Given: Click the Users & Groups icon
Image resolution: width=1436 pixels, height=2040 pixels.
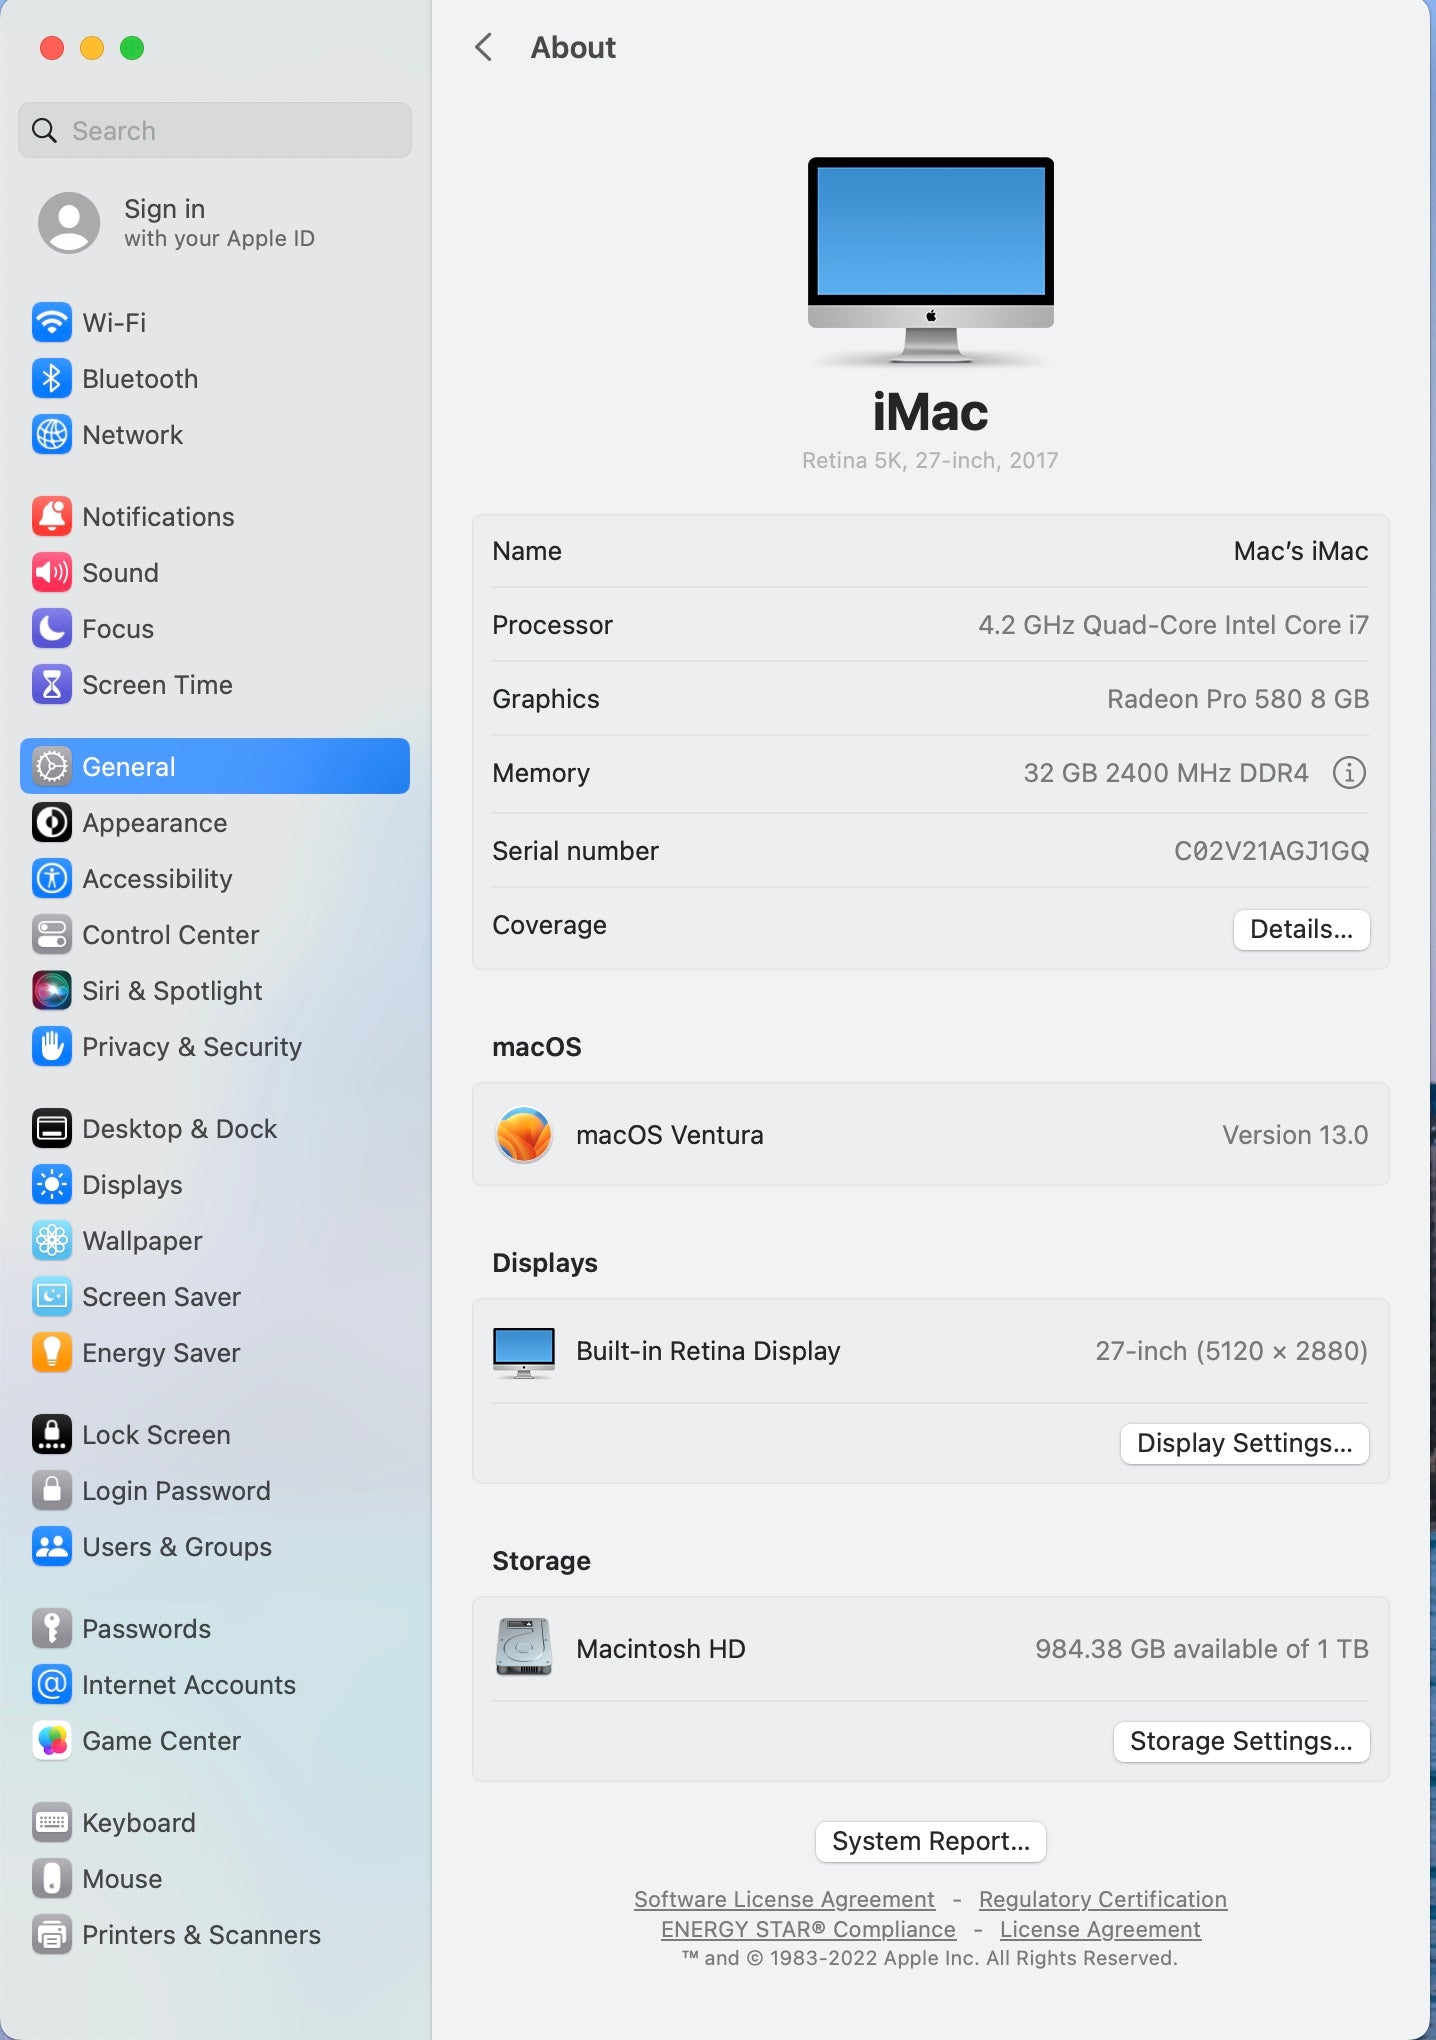Looking at the screenshot, I should [x=51, y=1546].
